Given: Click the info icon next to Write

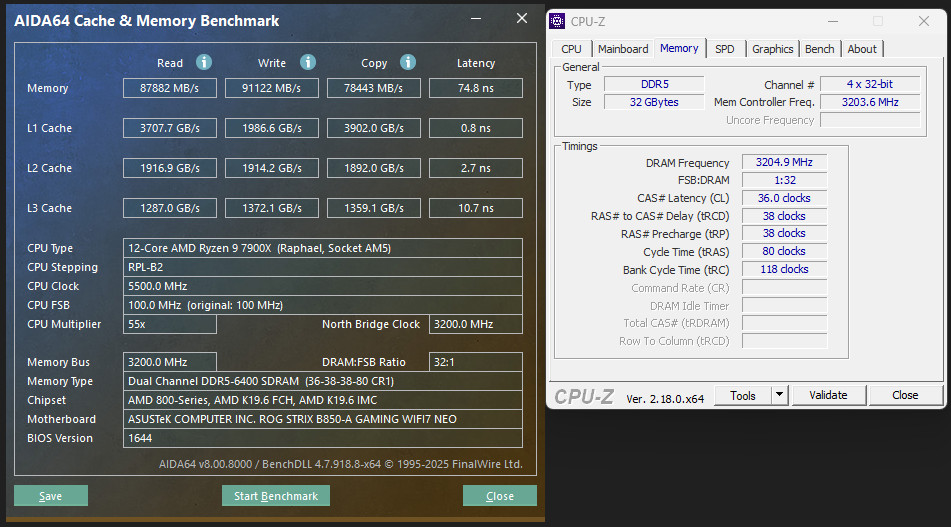Looking at the screenshot, I should 308,62.
